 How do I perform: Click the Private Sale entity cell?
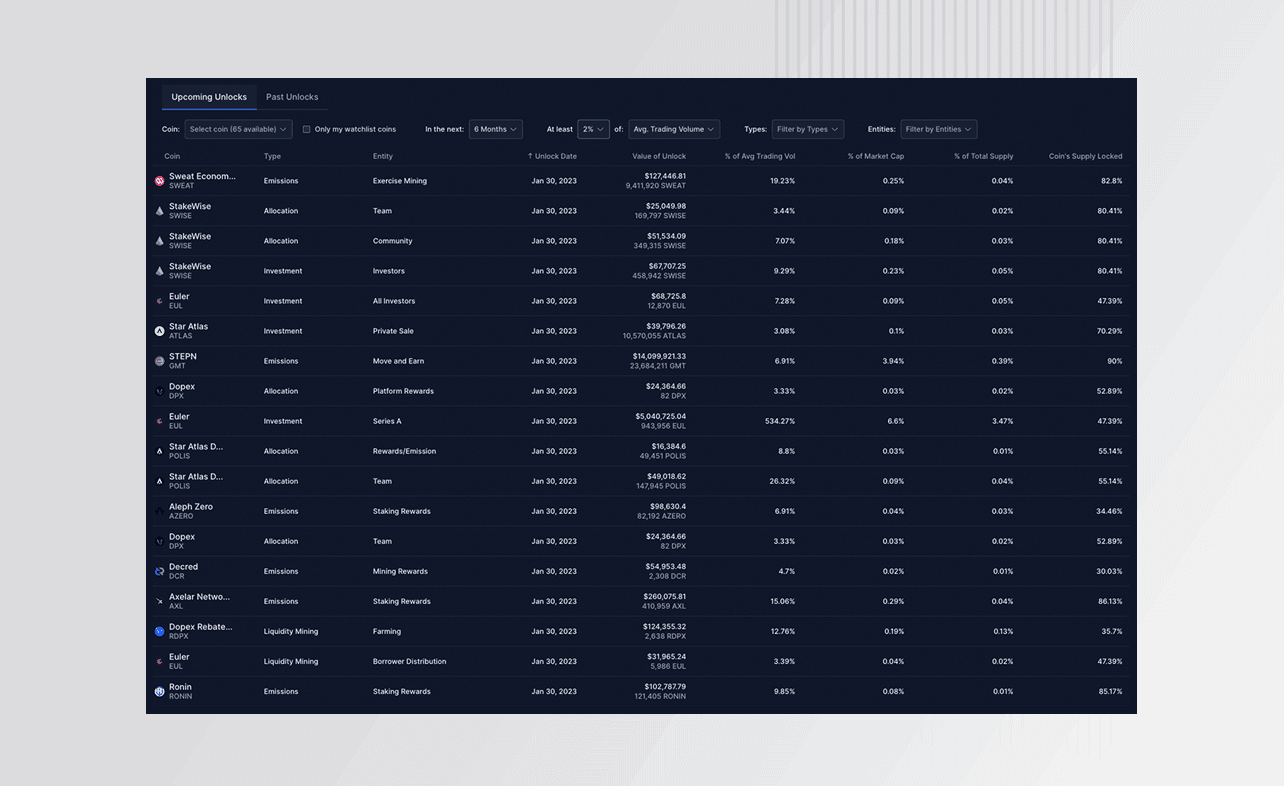[x=393, y=331]
